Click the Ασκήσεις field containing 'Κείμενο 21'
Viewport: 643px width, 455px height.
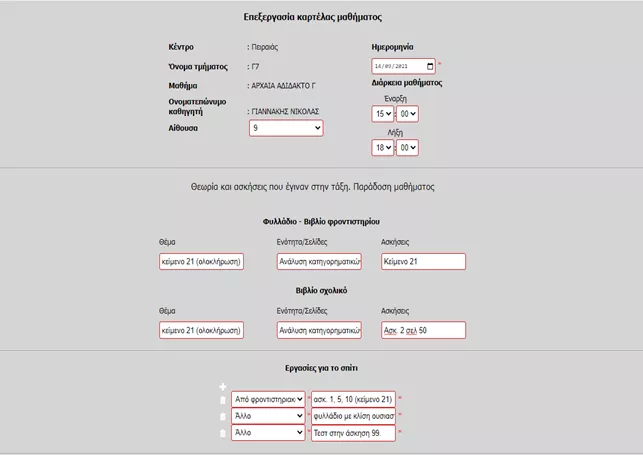click(x=423, y=262)
